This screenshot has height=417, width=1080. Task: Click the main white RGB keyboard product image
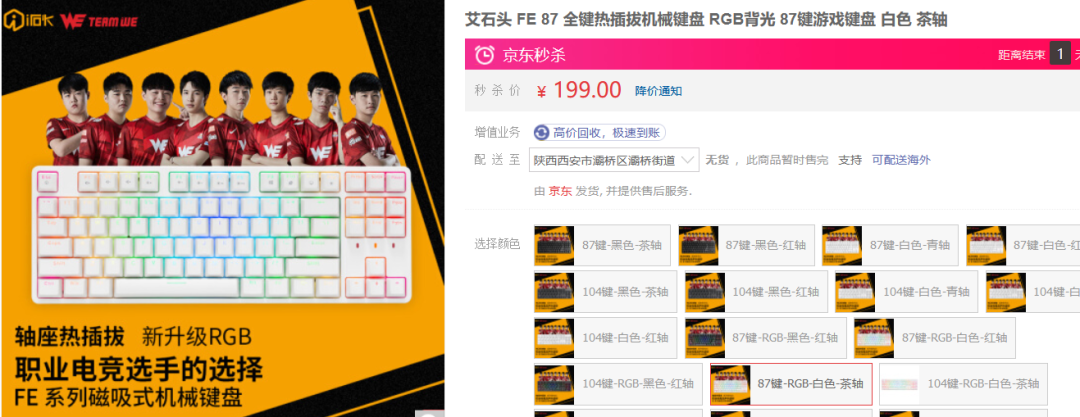coord(221,234)
